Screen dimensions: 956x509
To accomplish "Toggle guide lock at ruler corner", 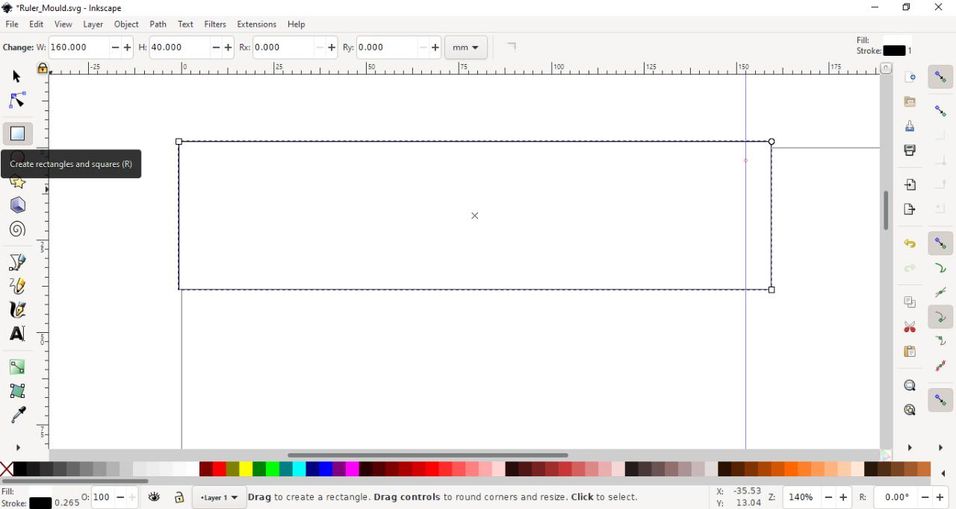I will click(x=42, y=68).
